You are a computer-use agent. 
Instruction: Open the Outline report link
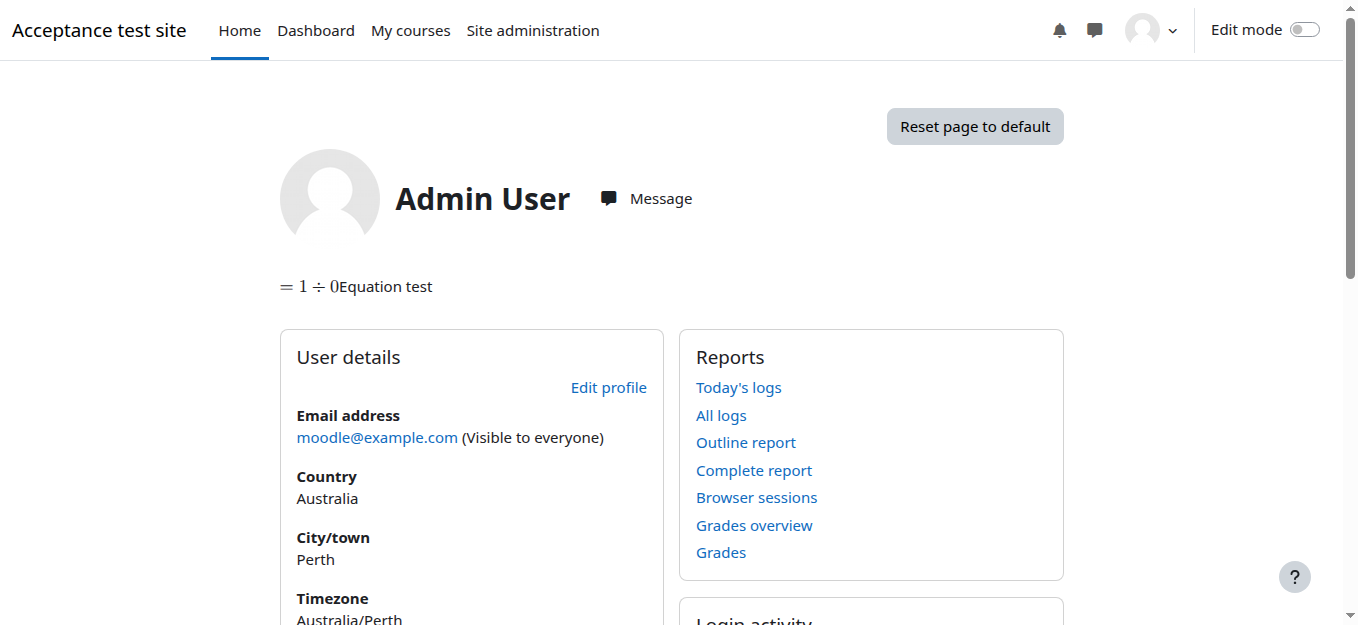[746, 443]
